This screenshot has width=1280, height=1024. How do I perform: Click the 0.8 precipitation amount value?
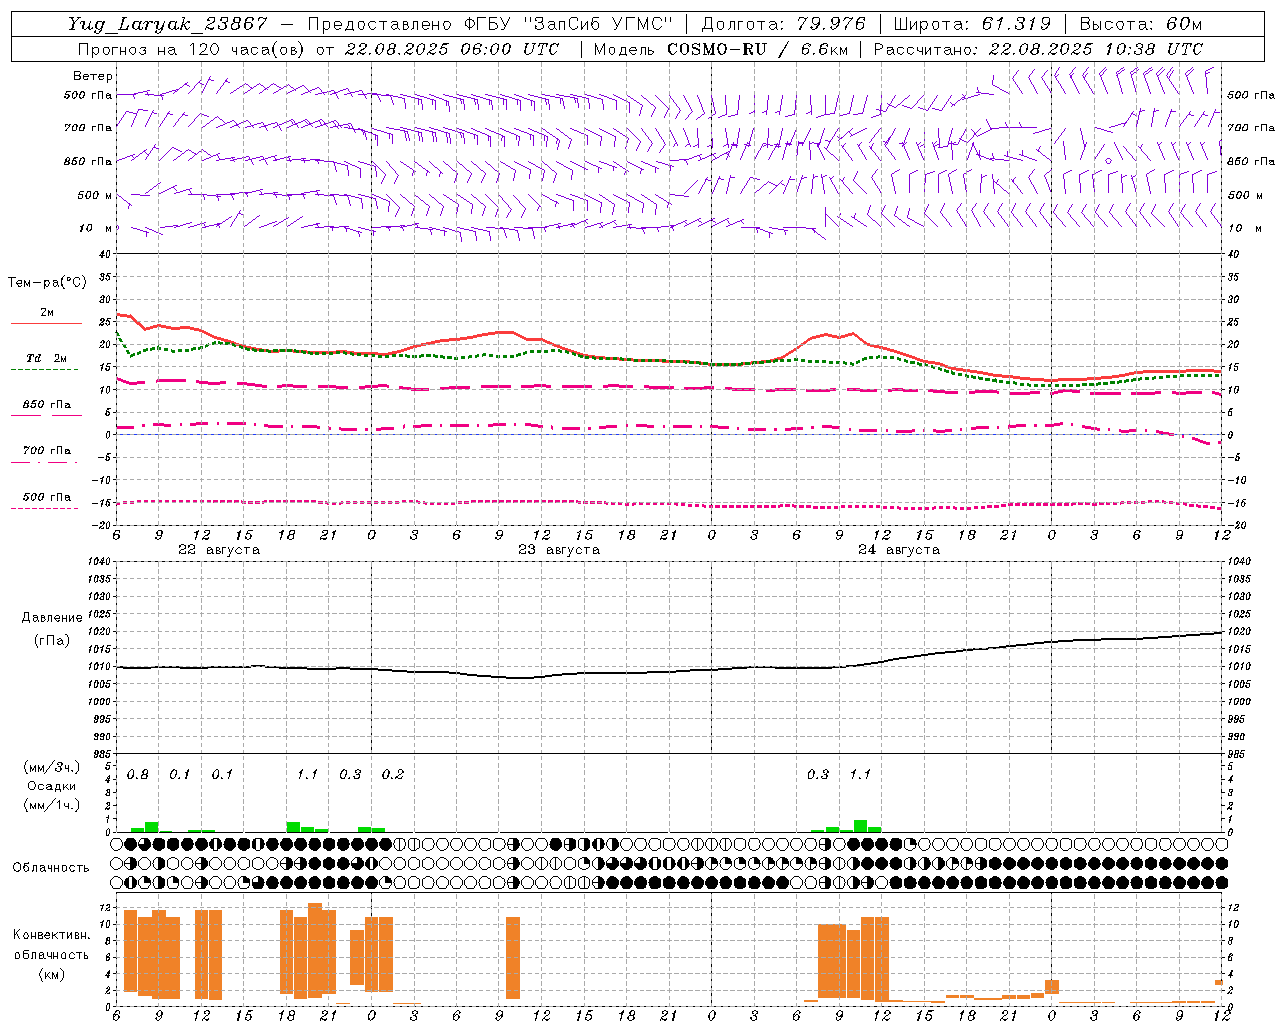(x=138, y=775)
